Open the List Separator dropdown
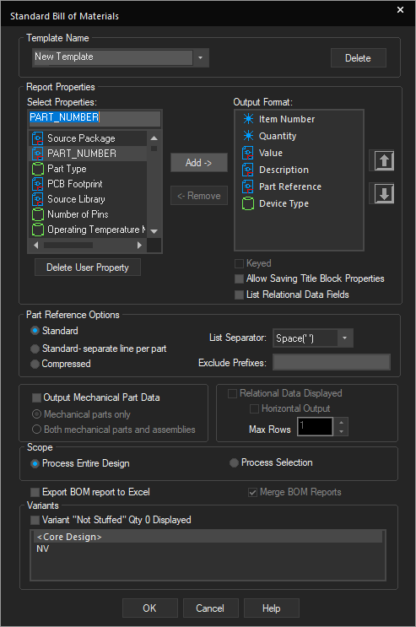416x627 pixels. (344, 338)
